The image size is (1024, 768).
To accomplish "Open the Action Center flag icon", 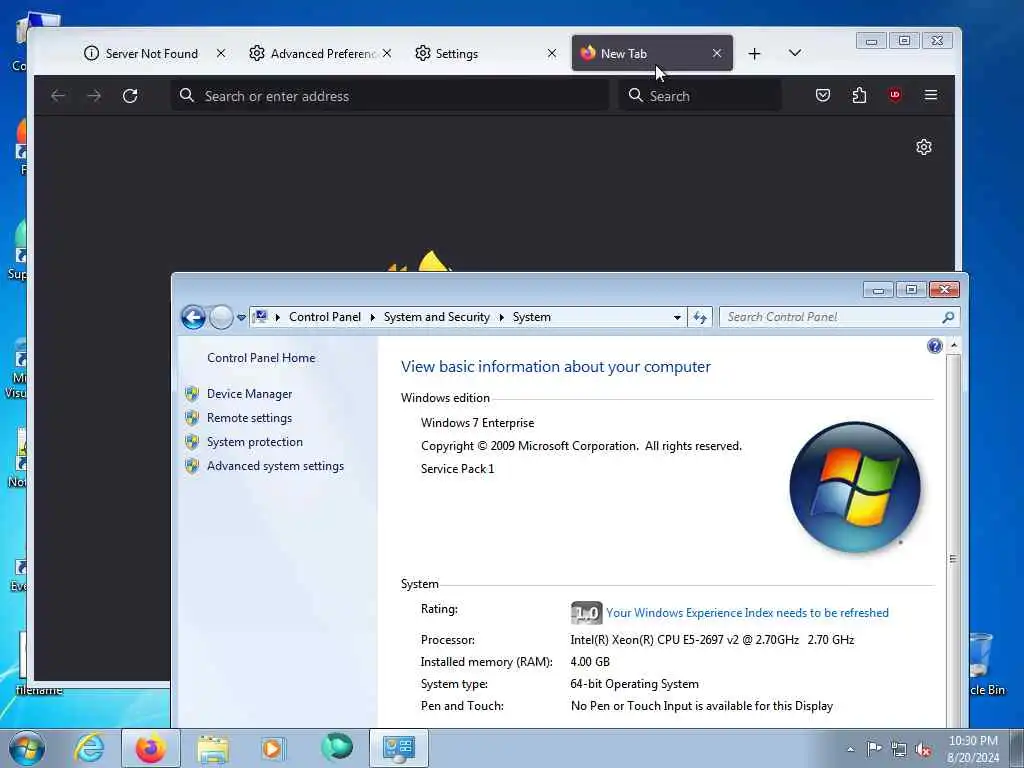I will pyautogui.click(x=874, y=749).
